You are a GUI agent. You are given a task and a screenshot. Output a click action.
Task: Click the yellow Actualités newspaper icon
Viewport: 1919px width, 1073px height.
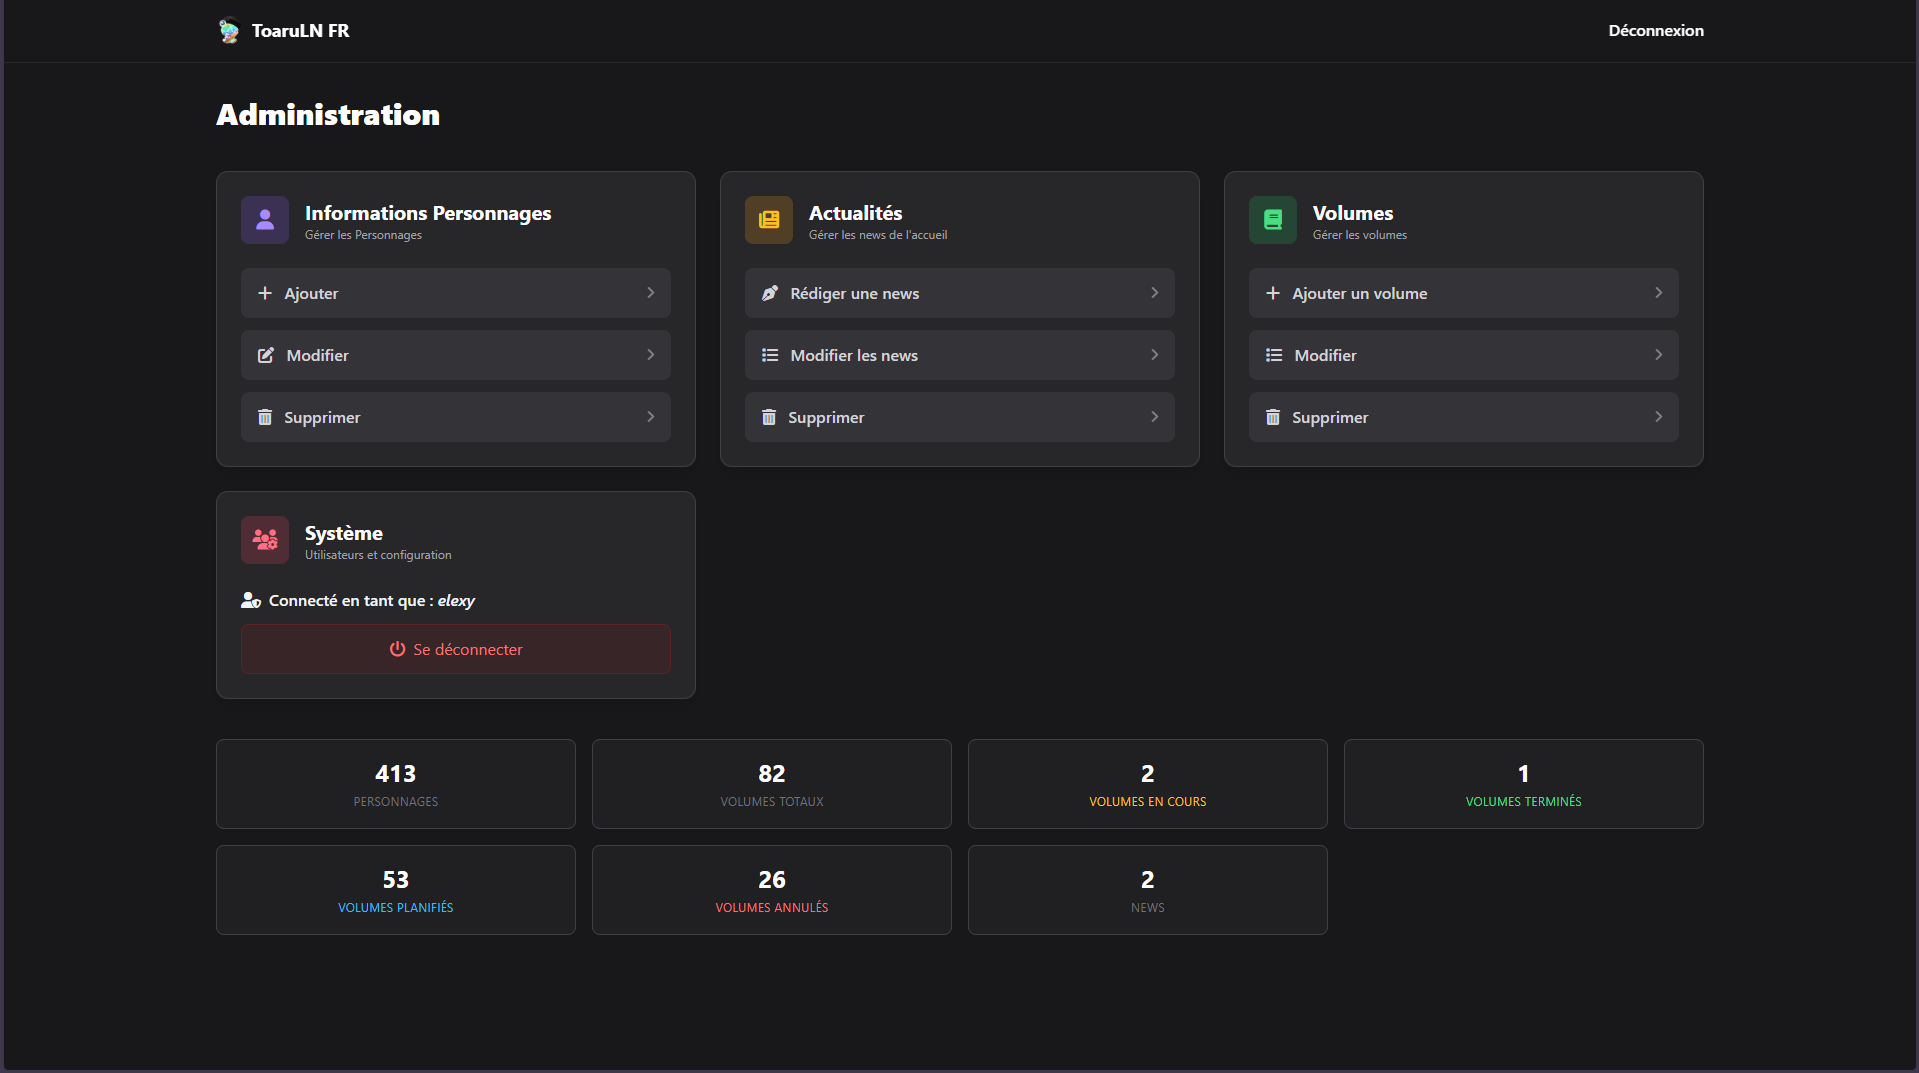[769, 220]
